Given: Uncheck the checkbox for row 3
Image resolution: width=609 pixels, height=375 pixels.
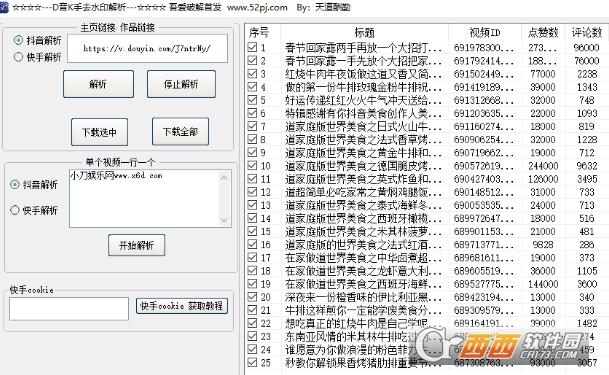Looking at the screenshot, I should 252,74.
